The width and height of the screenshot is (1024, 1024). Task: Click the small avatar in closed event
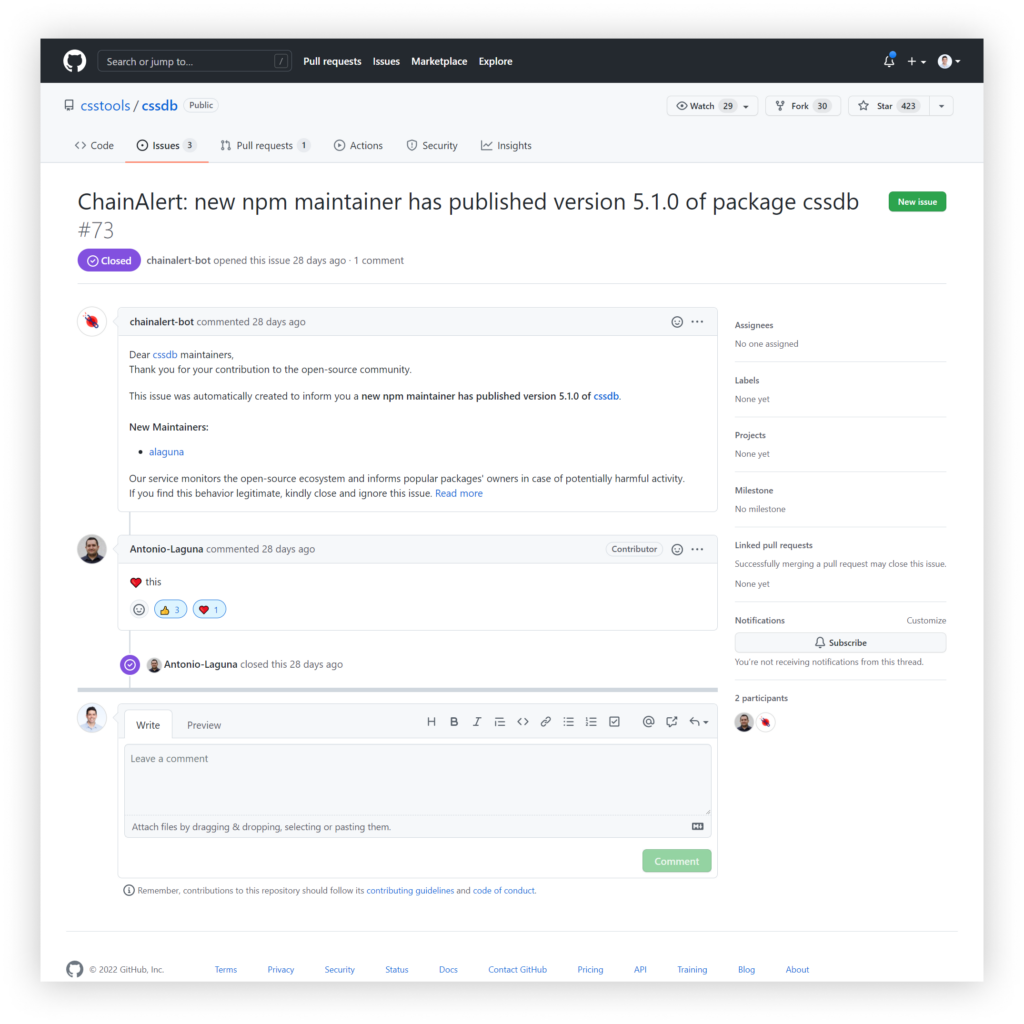point(154,665)
